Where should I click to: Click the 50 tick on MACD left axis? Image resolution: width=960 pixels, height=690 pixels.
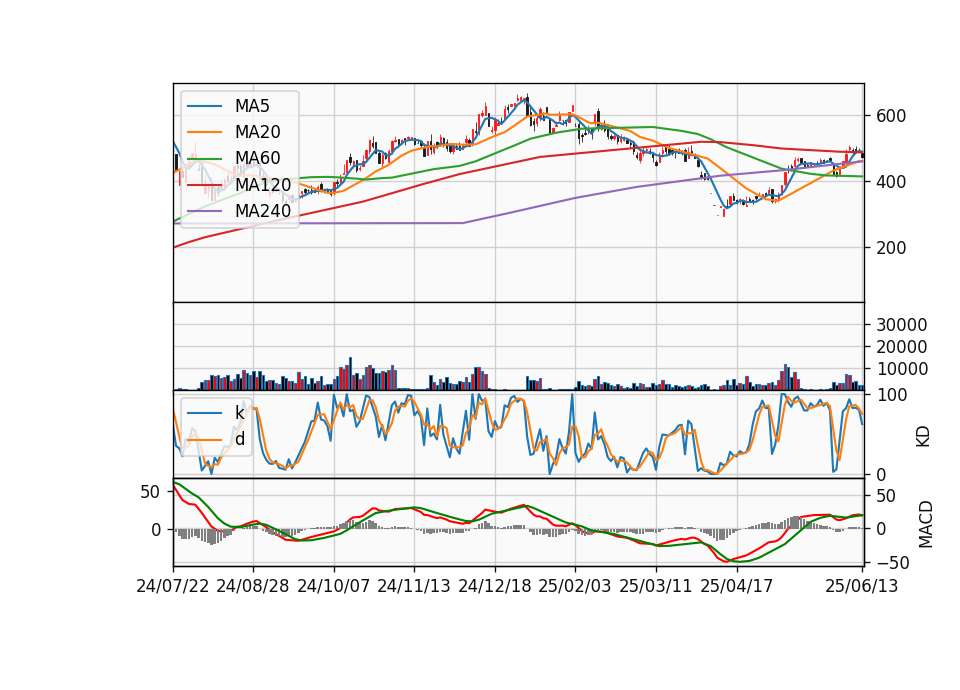[x=150, y=492]
